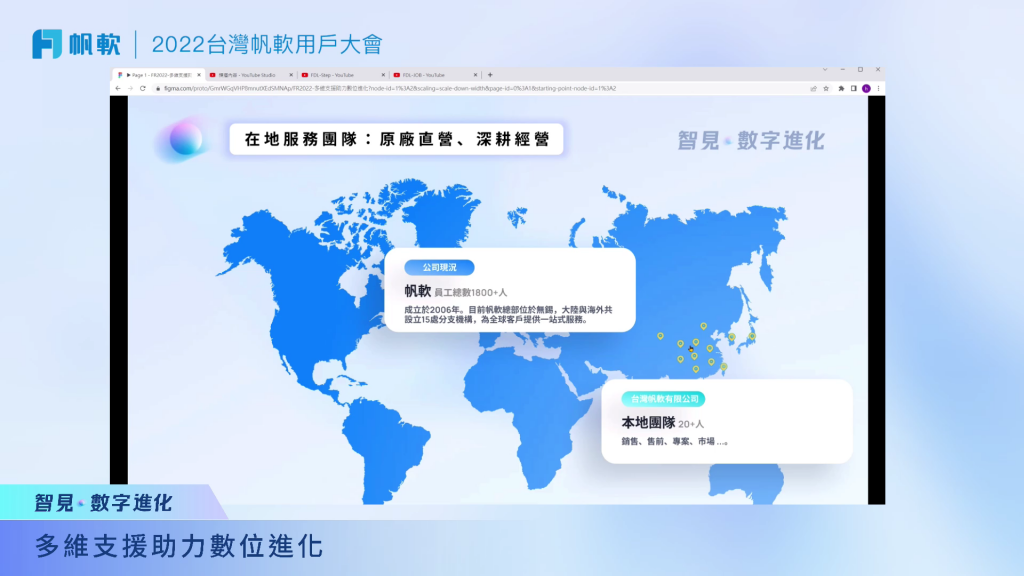Click the northernmost China map pin
The image size is (1024, 576).
click(x=703, y=326)
